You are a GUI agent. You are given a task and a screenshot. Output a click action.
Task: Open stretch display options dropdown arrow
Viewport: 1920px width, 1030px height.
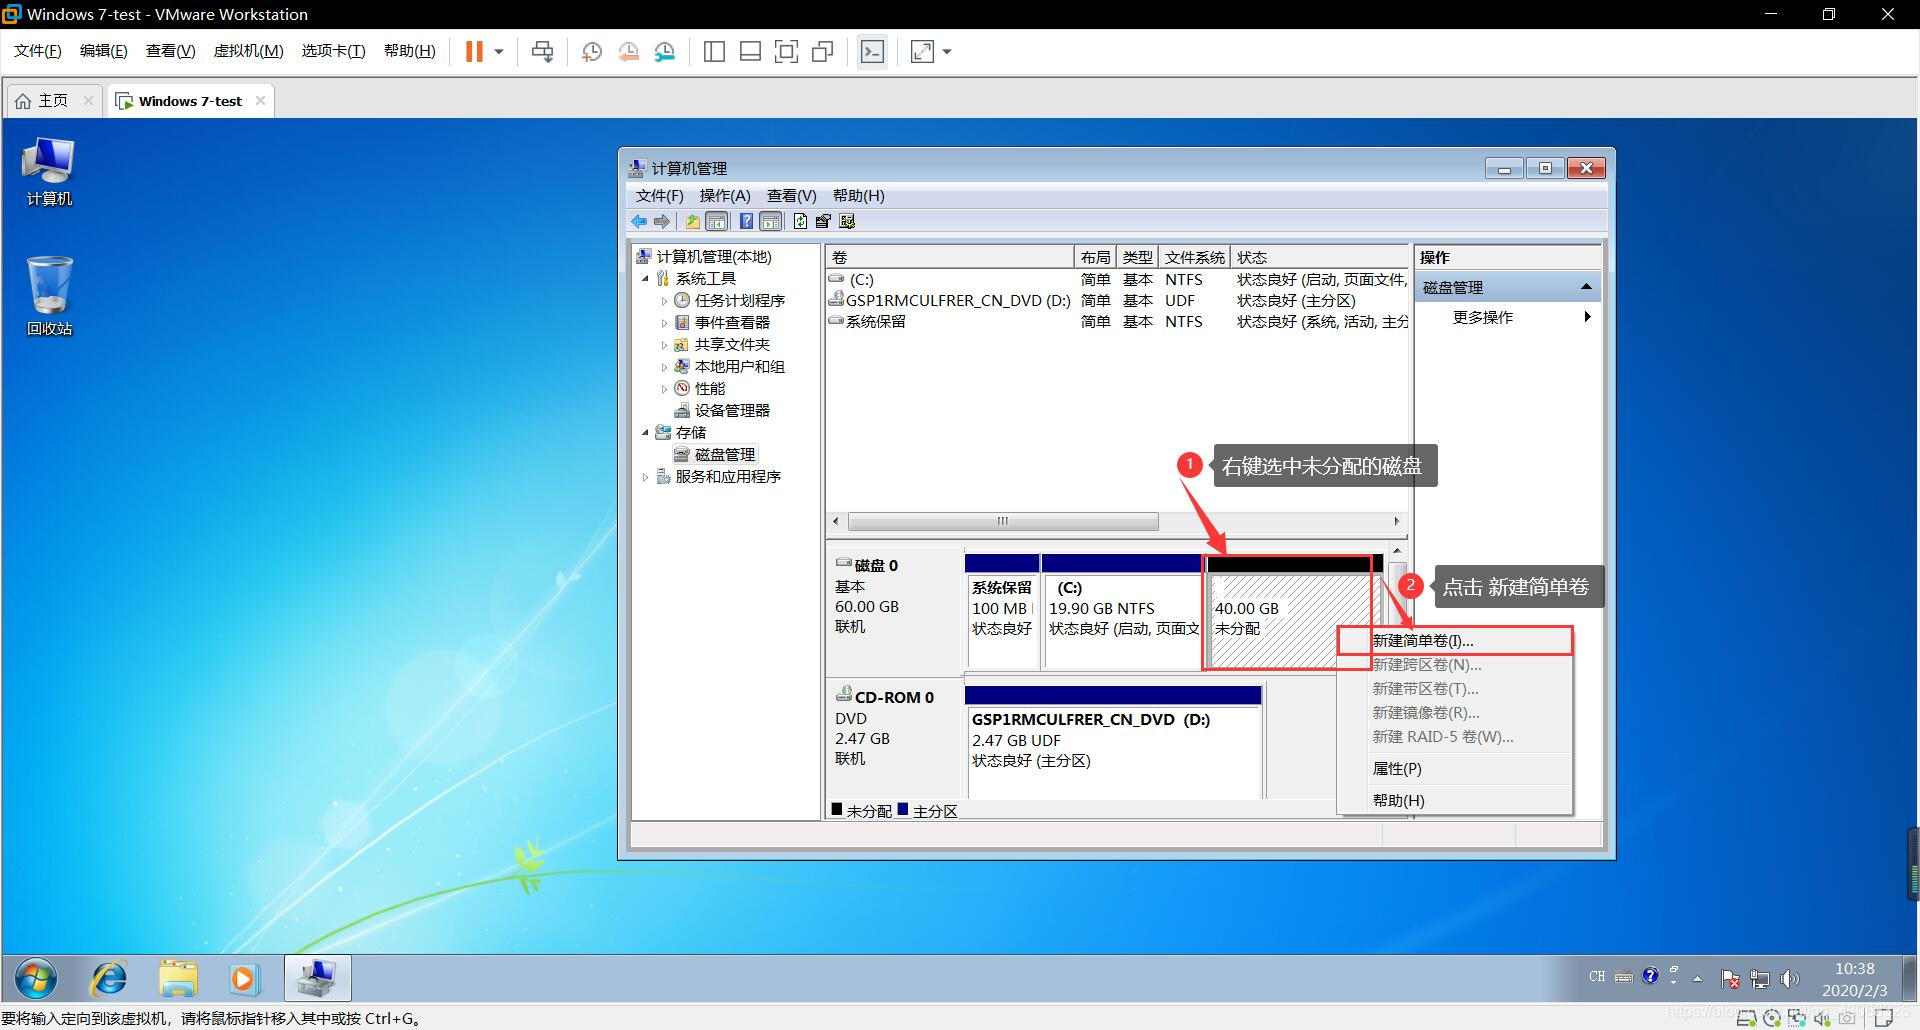point(947,51)
